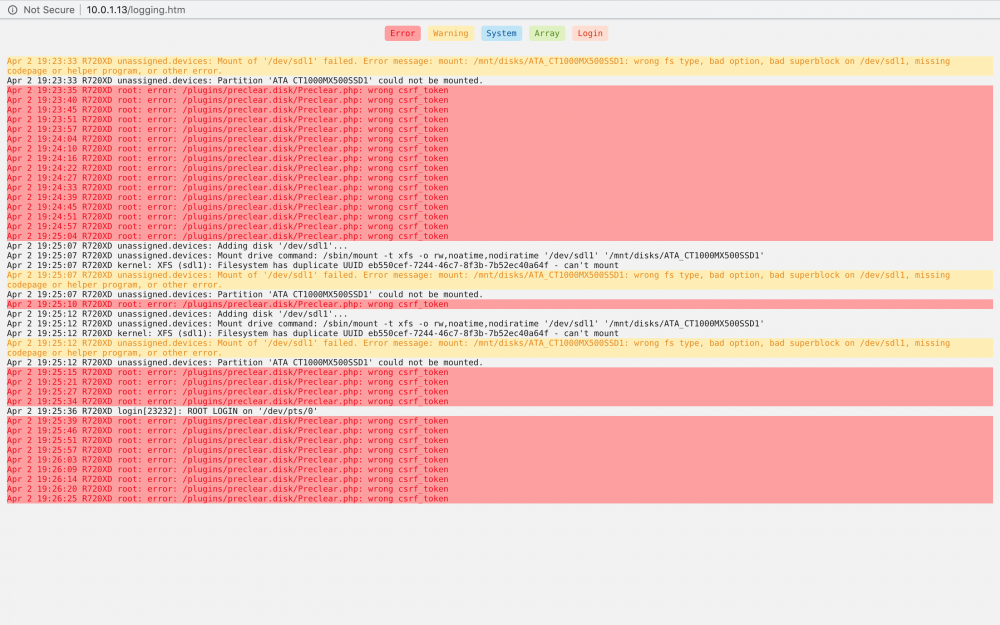Filter log by Error button
Viewport: 1000px width, 625px height.
(402, 33)
